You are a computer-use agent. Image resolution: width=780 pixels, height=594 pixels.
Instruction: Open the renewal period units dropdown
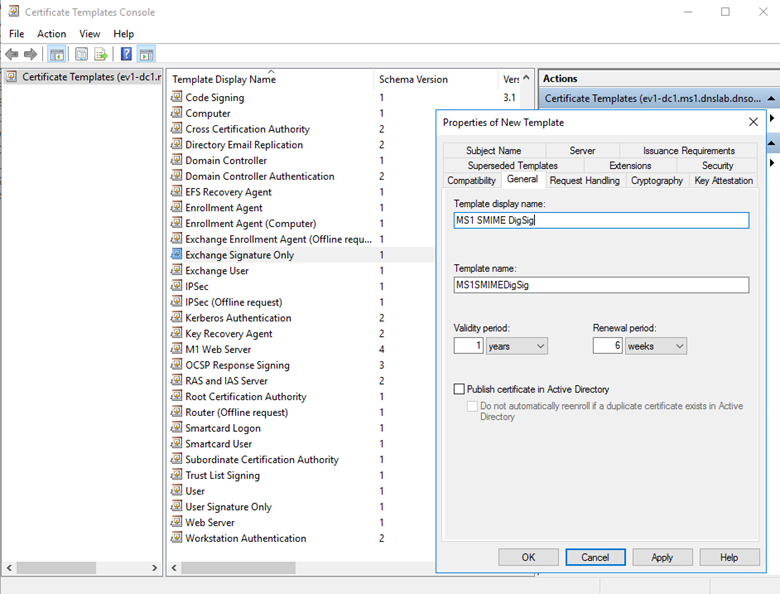655,346
